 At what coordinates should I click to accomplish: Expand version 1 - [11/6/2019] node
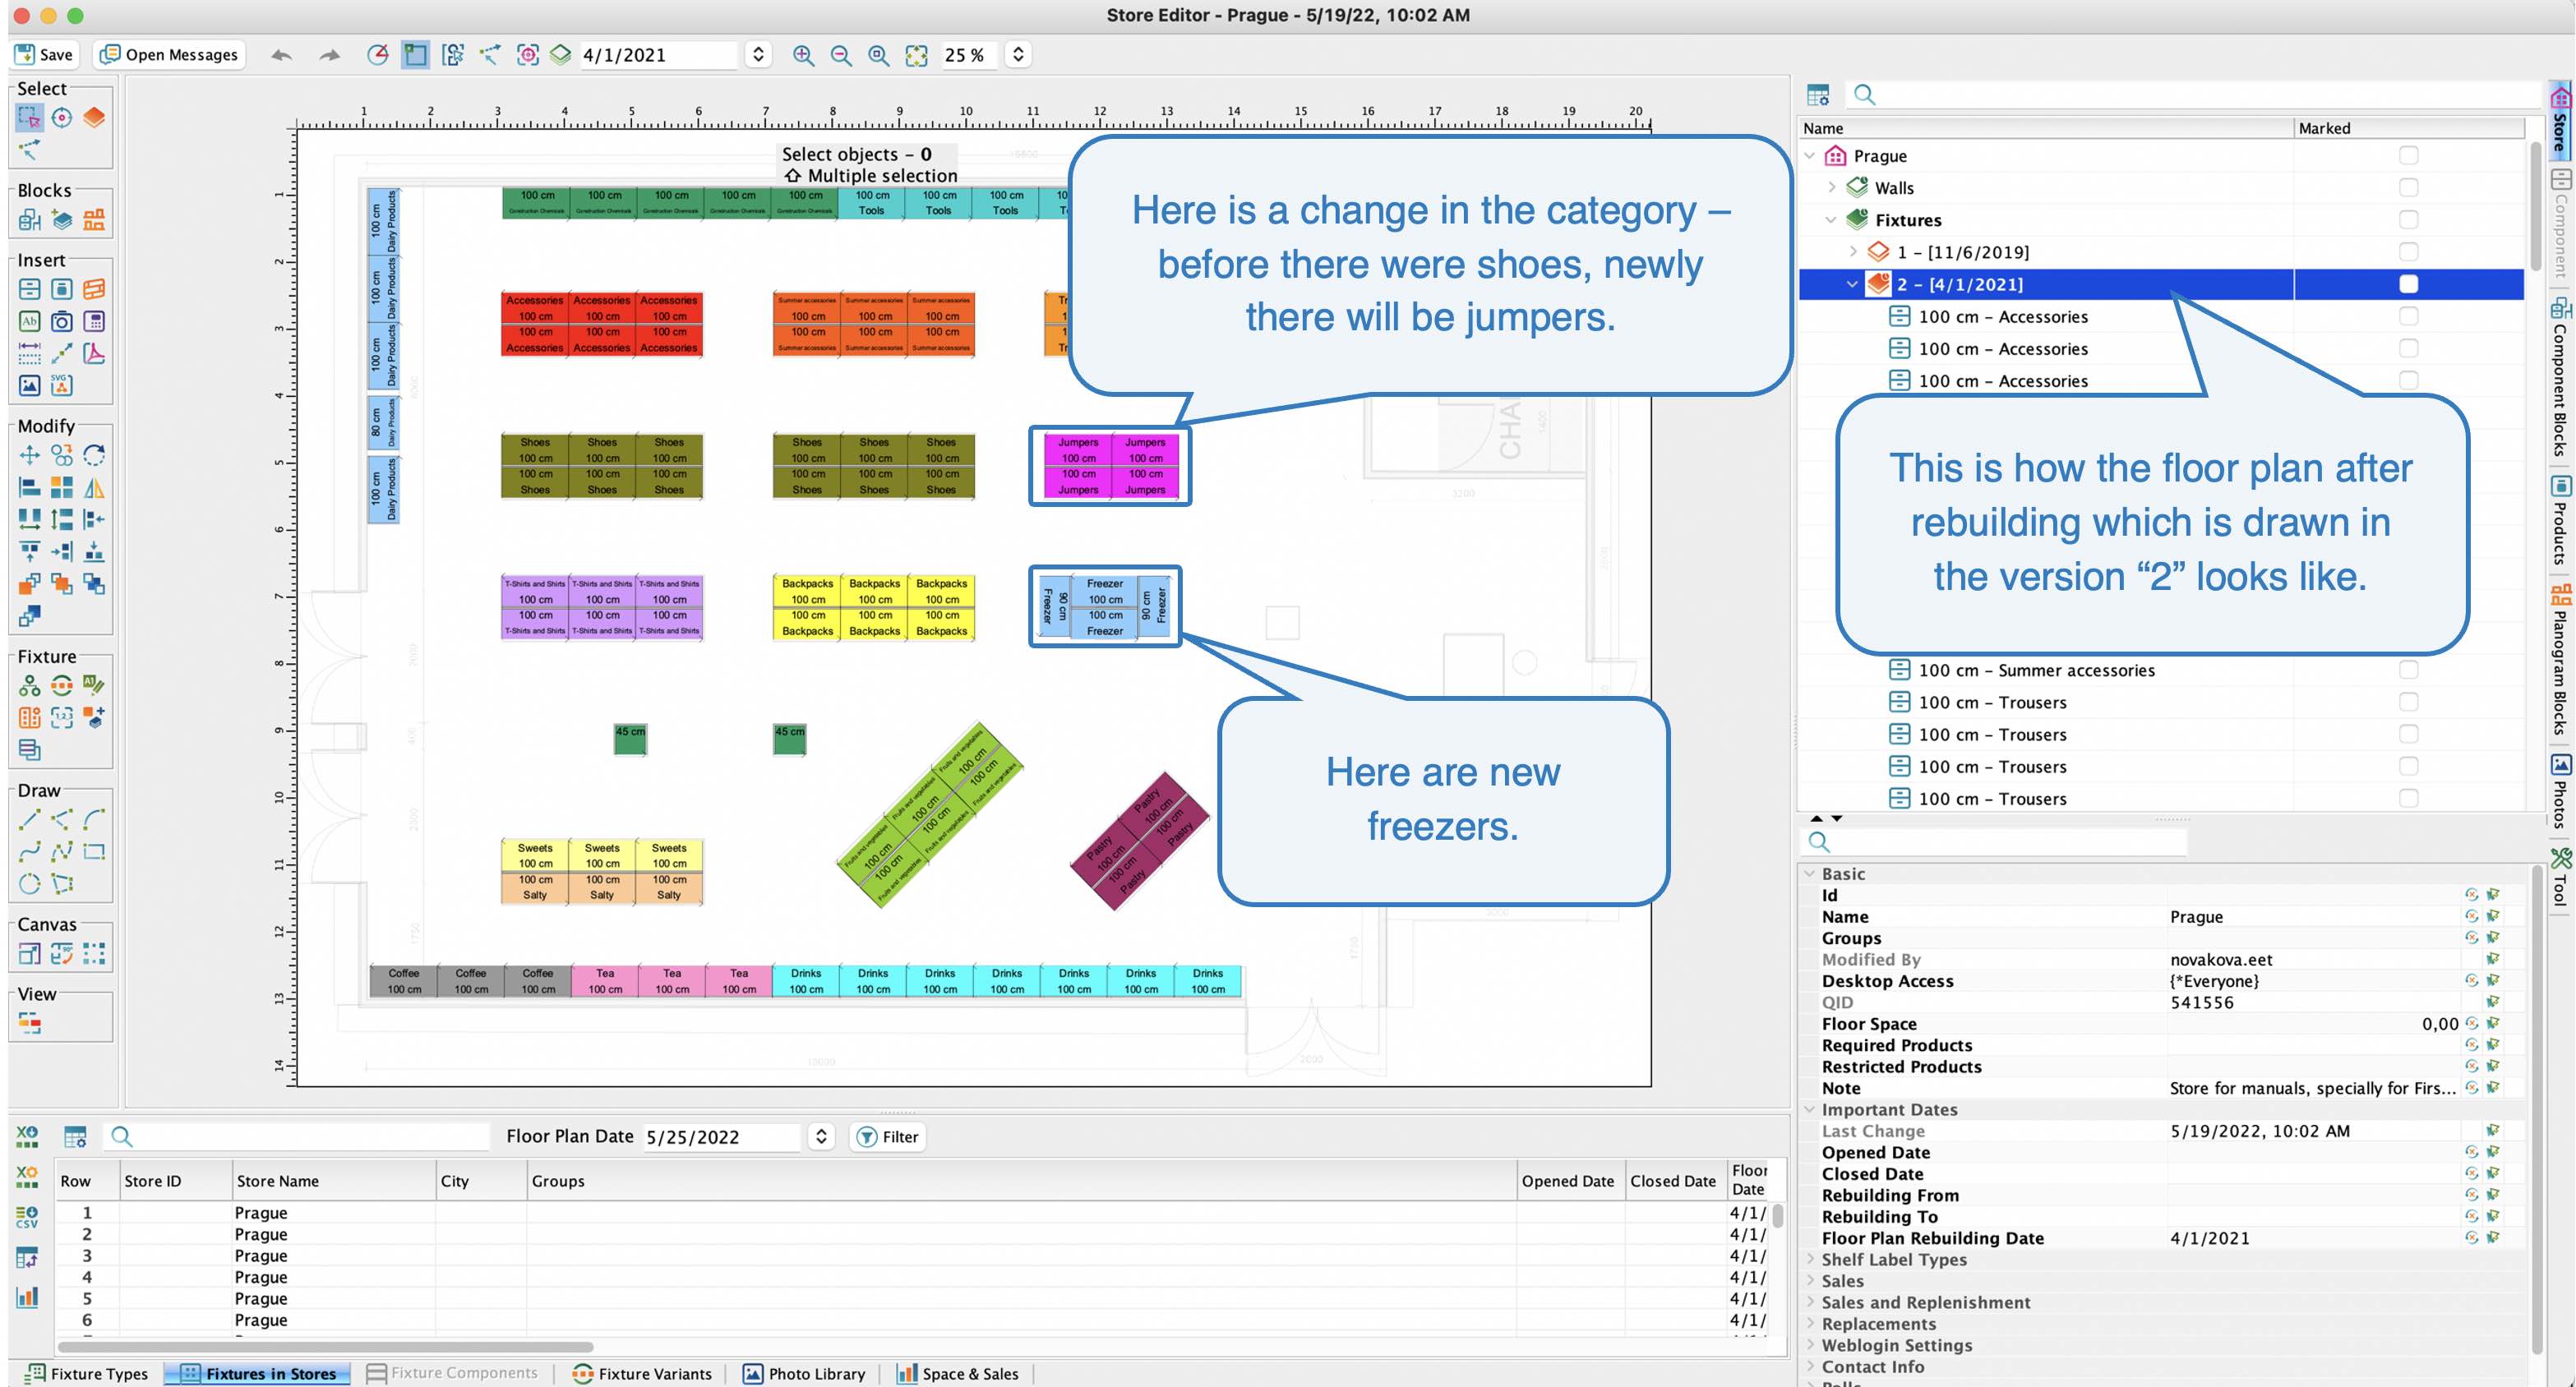click(x=1853, y=252)
